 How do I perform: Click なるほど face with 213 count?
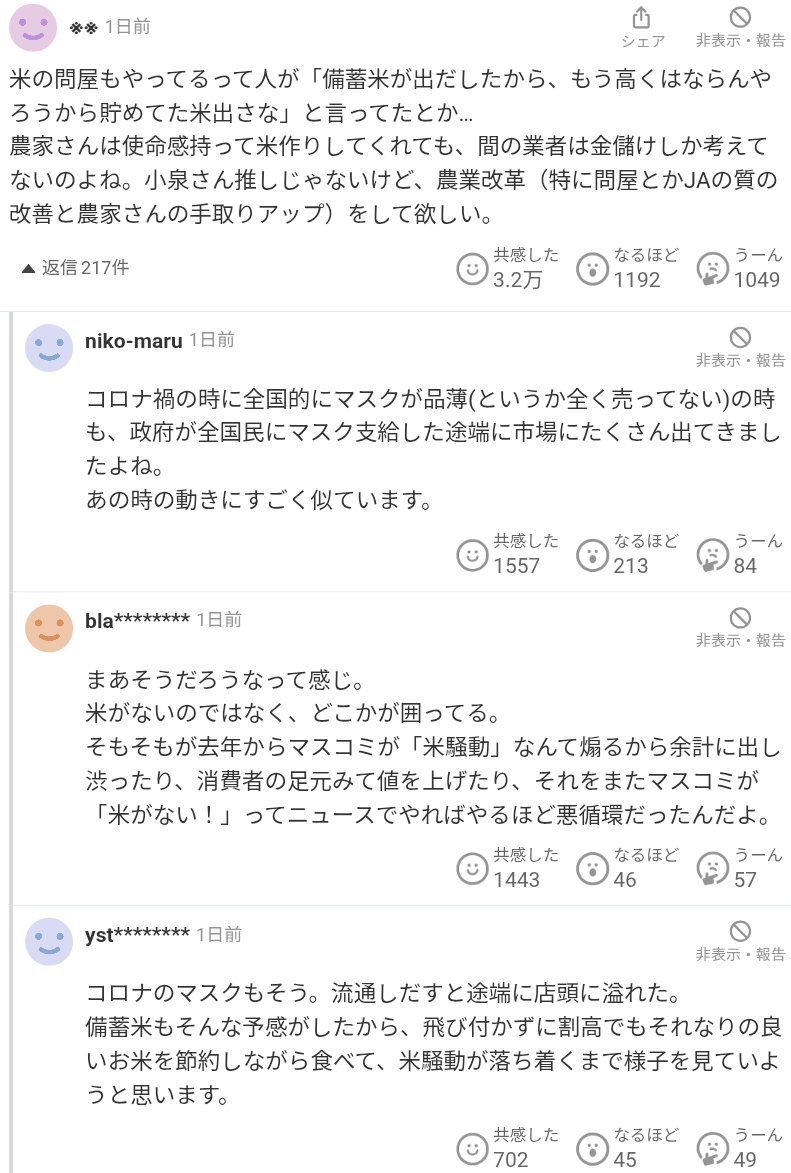(592, 555)
